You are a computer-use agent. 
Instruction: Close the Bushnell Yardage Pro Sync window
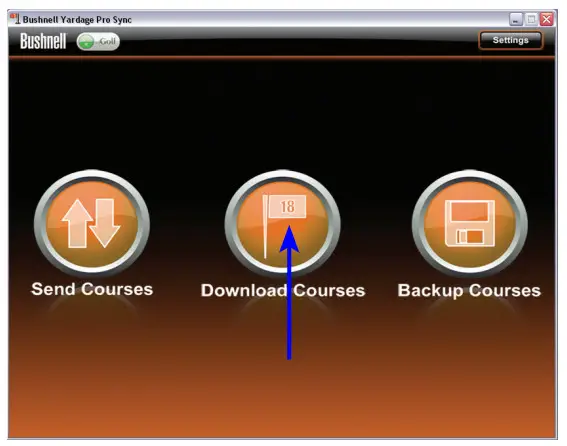pos(547,19)
